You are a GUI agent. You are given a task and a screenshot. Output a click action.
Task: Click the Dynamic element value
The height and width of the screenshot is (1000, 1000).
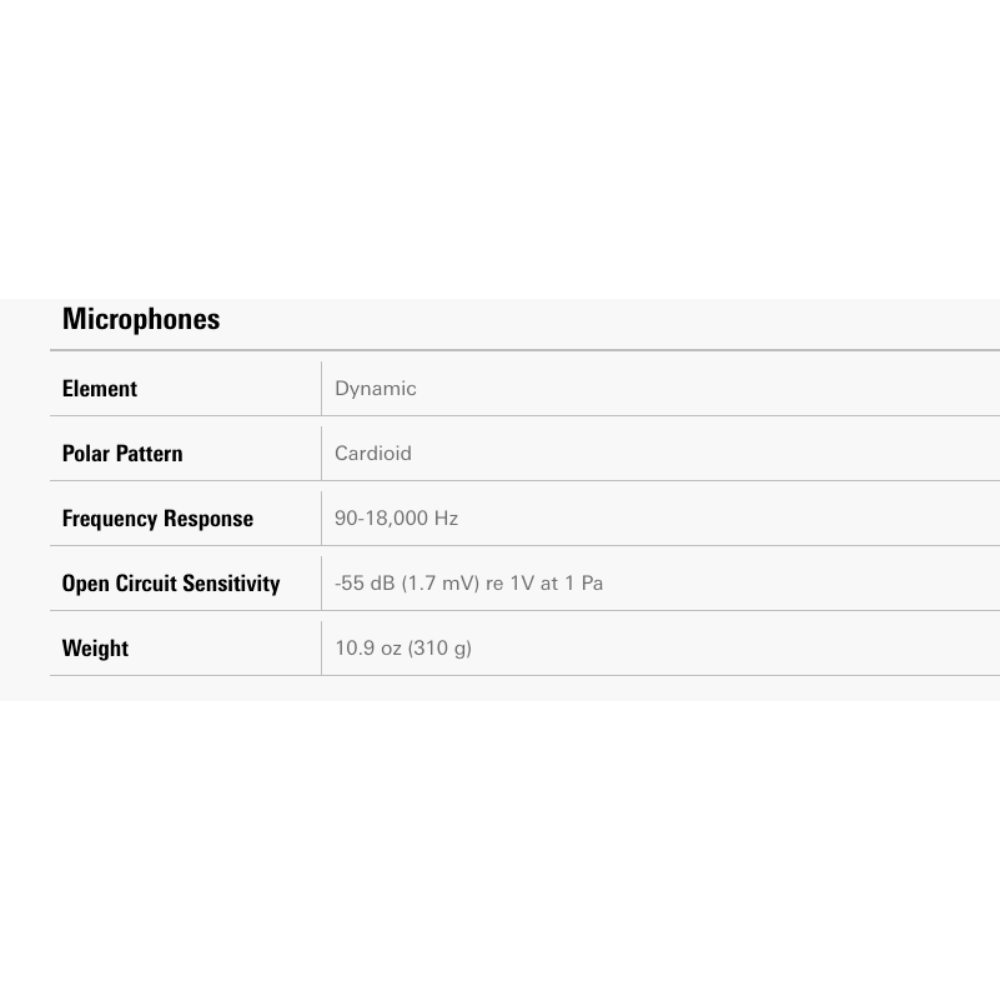point(376,389)
